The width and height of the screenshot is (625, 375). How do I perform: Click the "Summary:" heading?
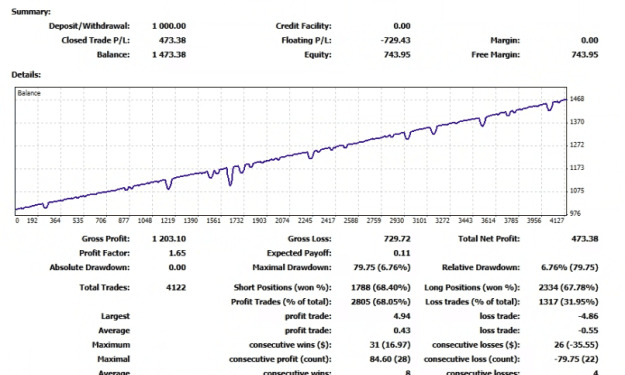pyautogui.click(x=31, y=12)
